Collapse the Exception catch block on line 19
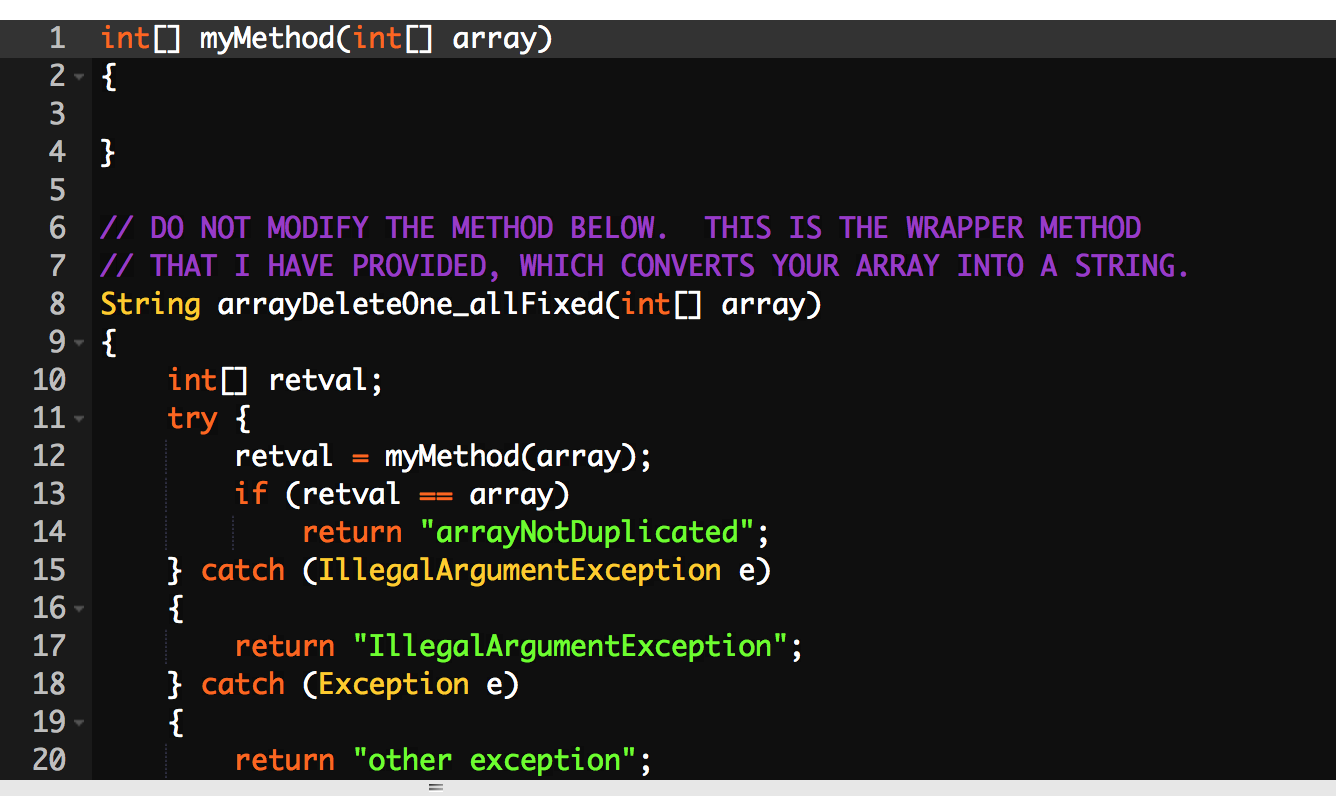The height and width of the screenshot is (796, 1336). tap(79, 722)
